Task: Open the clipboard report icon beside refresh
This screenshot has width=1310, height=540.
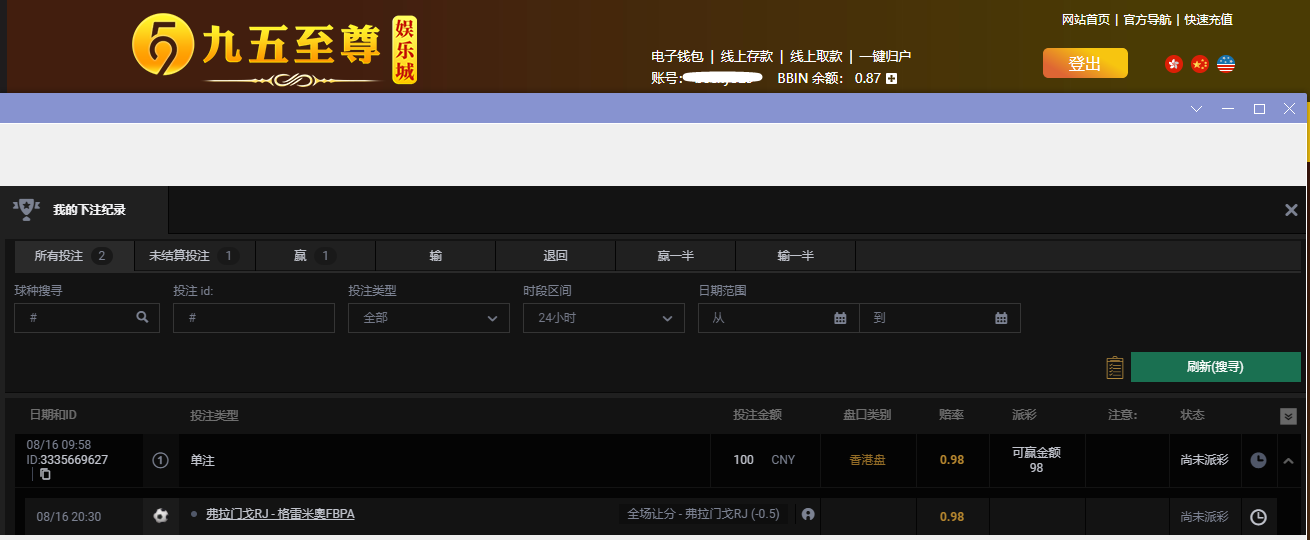Action: (x=1115, y=368)
